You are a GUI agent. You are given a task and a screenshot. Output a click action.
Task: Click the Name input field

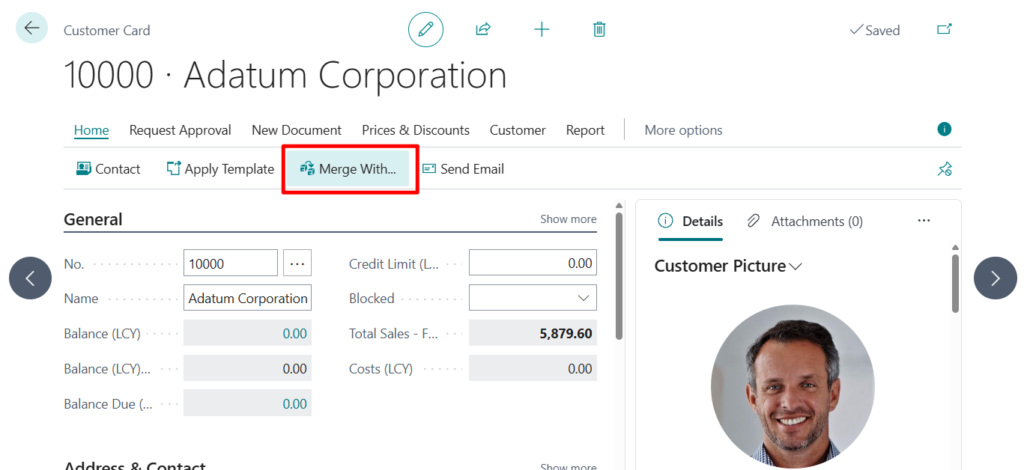[x=247, y=298]
